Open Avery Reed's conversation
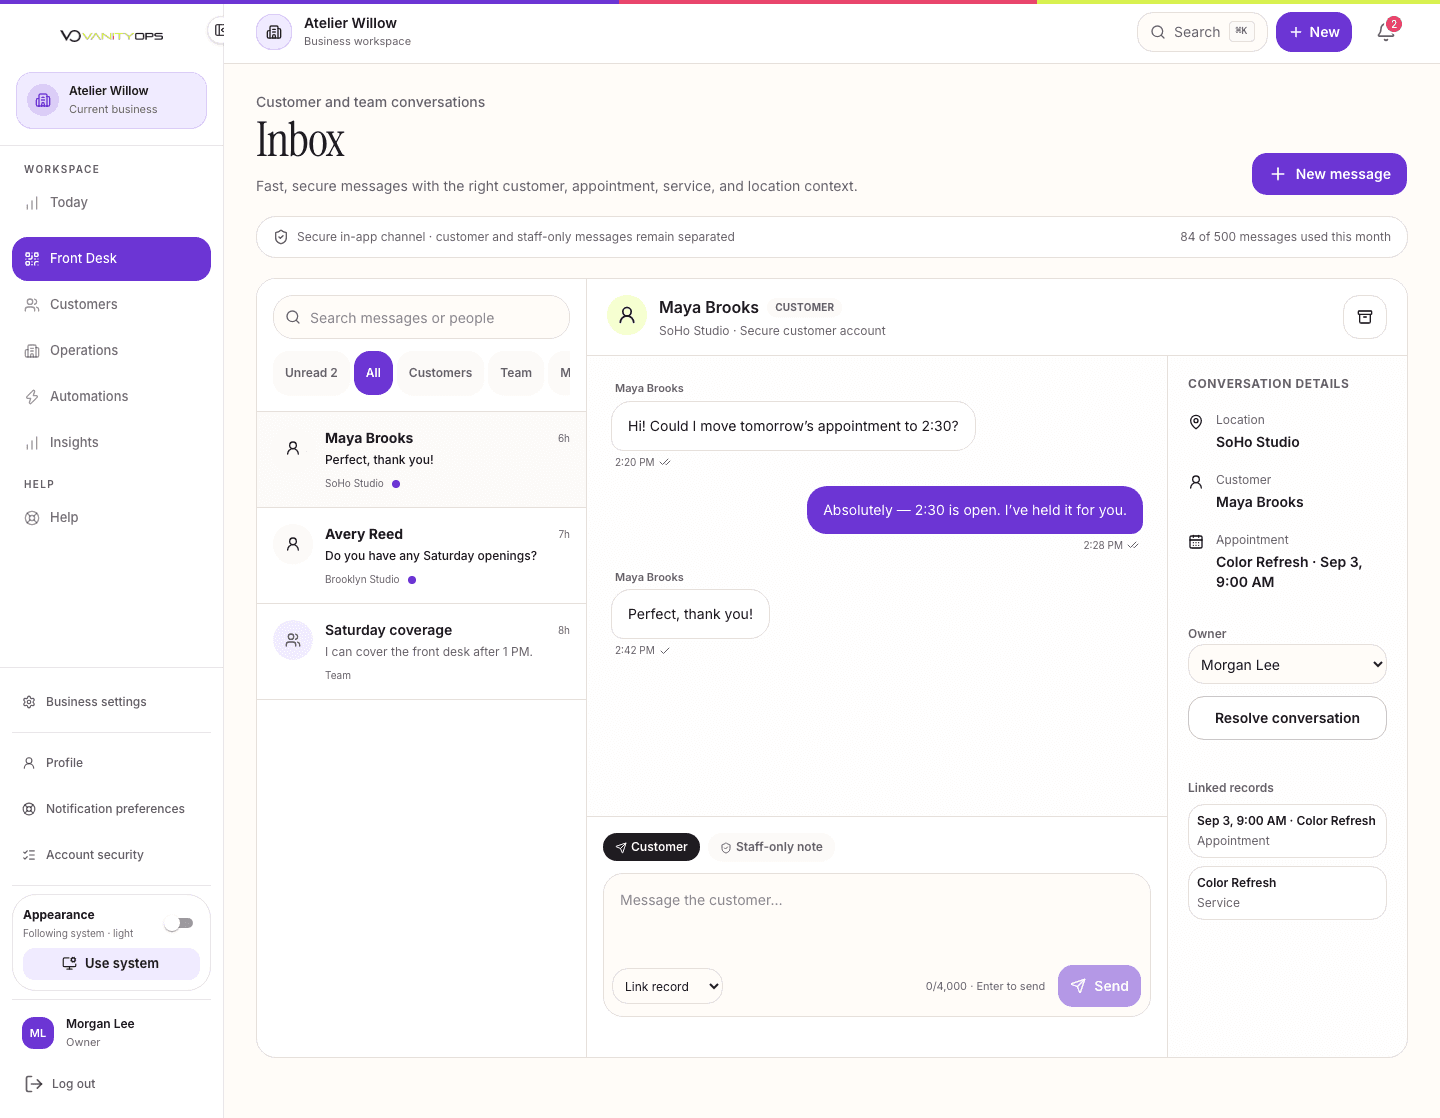1440x1118 pixels. pyautogui.click(x=421, y=556)
